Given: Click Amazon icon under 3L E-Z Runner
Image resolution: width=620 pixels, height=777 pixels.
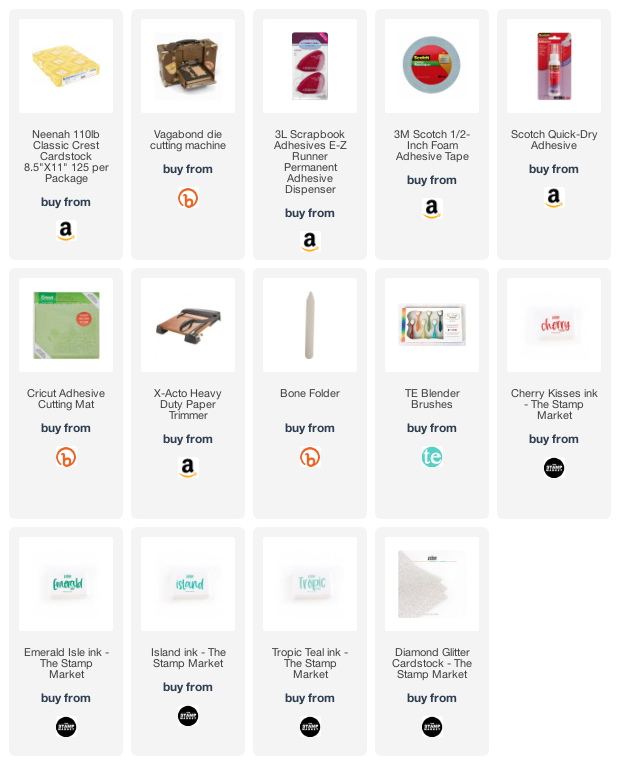Looking at the screenshot, I should coord(310,241).
